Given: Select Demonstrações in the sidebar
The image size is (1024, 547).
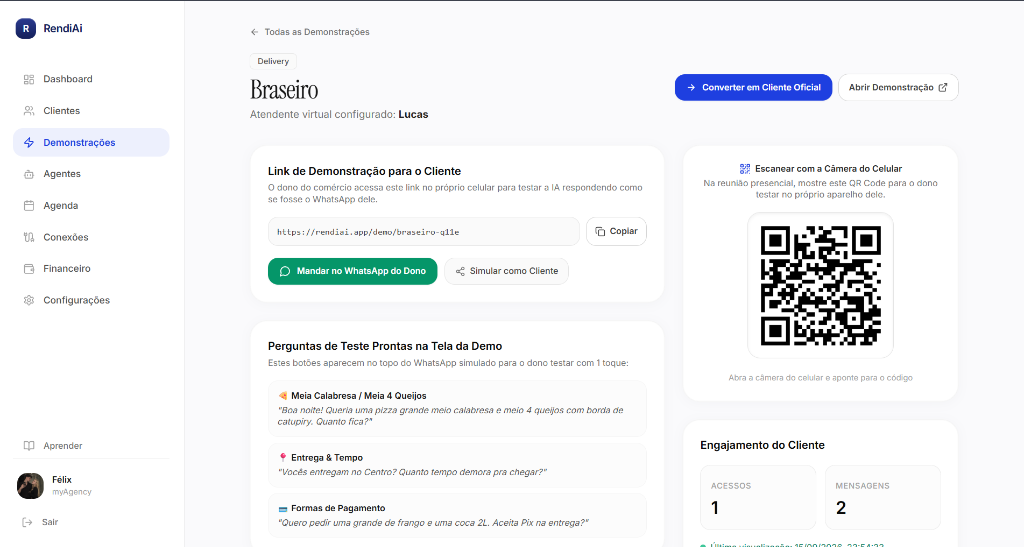Looking at the screenshot, I should (91, 142).
